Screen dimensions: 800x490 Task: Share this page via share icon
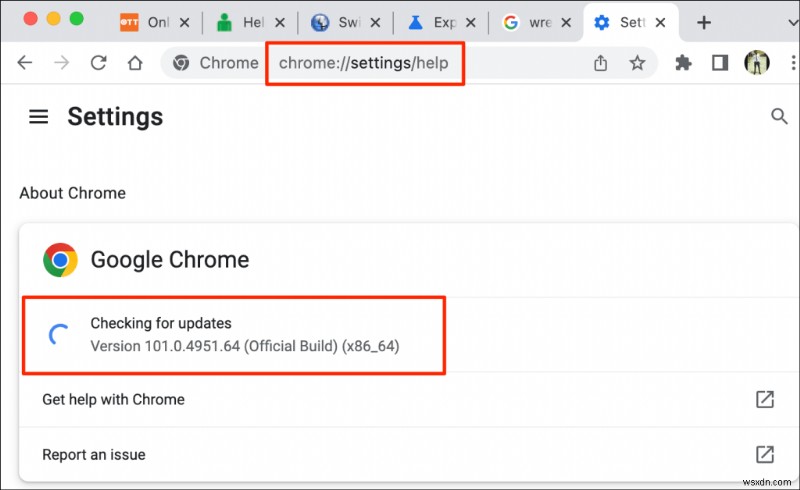601,63
